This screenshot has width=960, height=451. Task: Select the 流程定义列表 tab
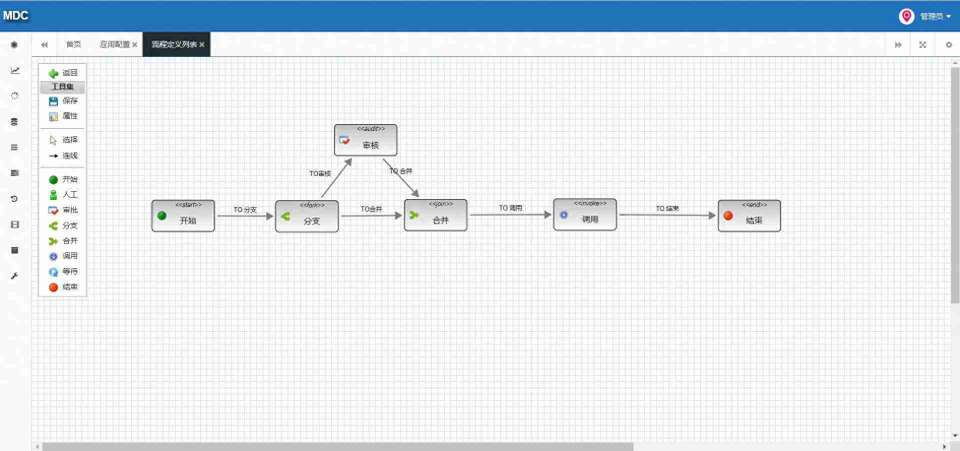coord(174,45)
